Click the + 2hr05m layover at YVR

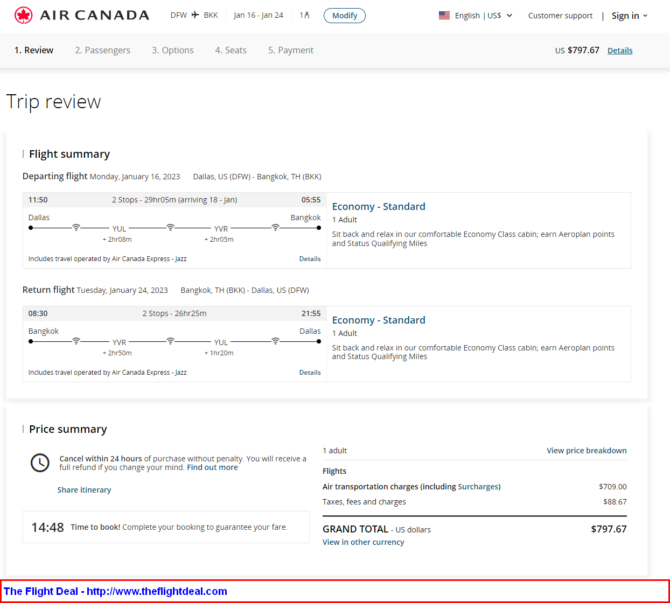click(x=219, y=239)
